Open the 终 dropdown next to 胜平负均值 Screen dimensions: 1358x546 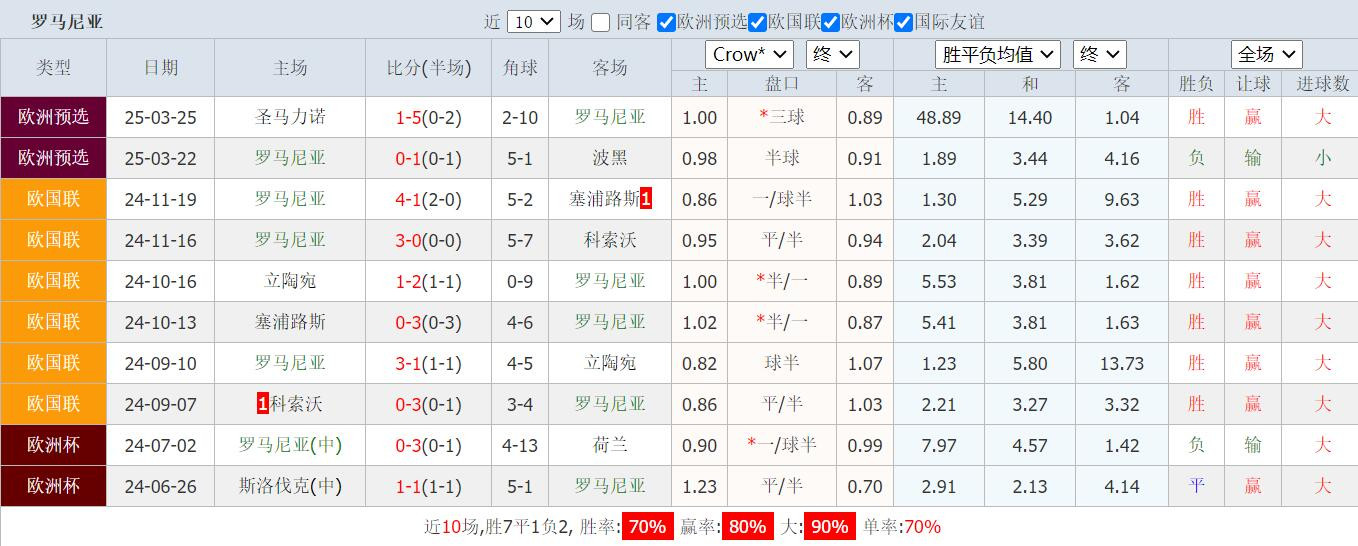pyautogui.click(x=1100, y=54)
